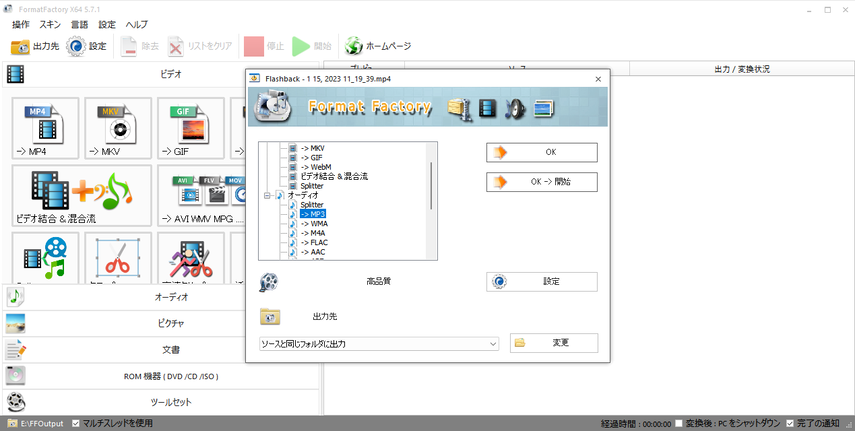
Task: Select the -> MKV conversion icon
Action: [x=118, y=128]
